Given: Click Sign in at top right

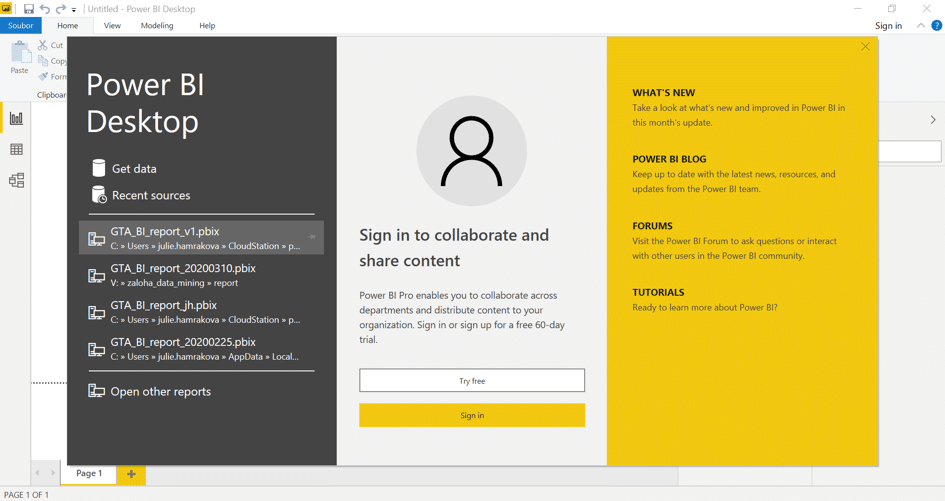Looking at the screenshot, I should 888,25.
